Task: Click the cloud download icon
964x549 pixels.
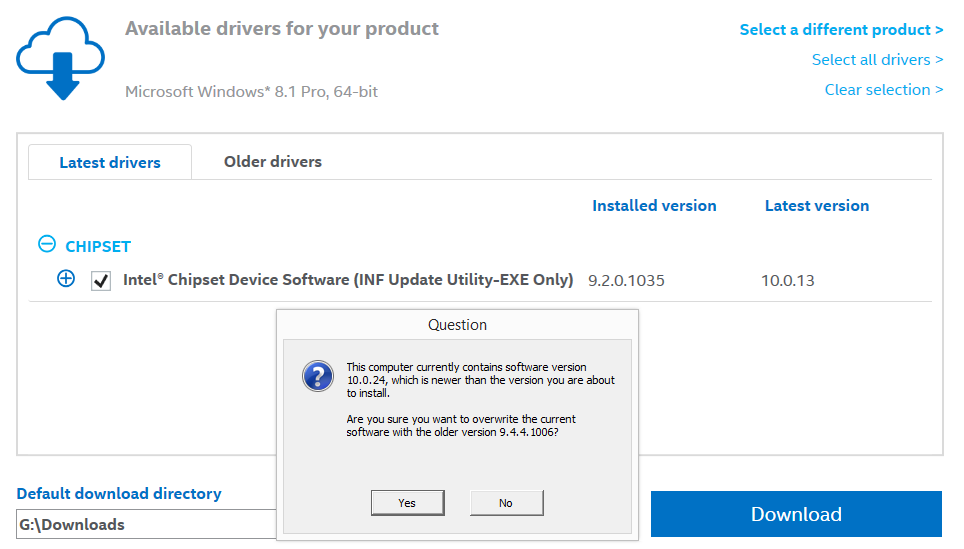Action: [x=60, y=58]
